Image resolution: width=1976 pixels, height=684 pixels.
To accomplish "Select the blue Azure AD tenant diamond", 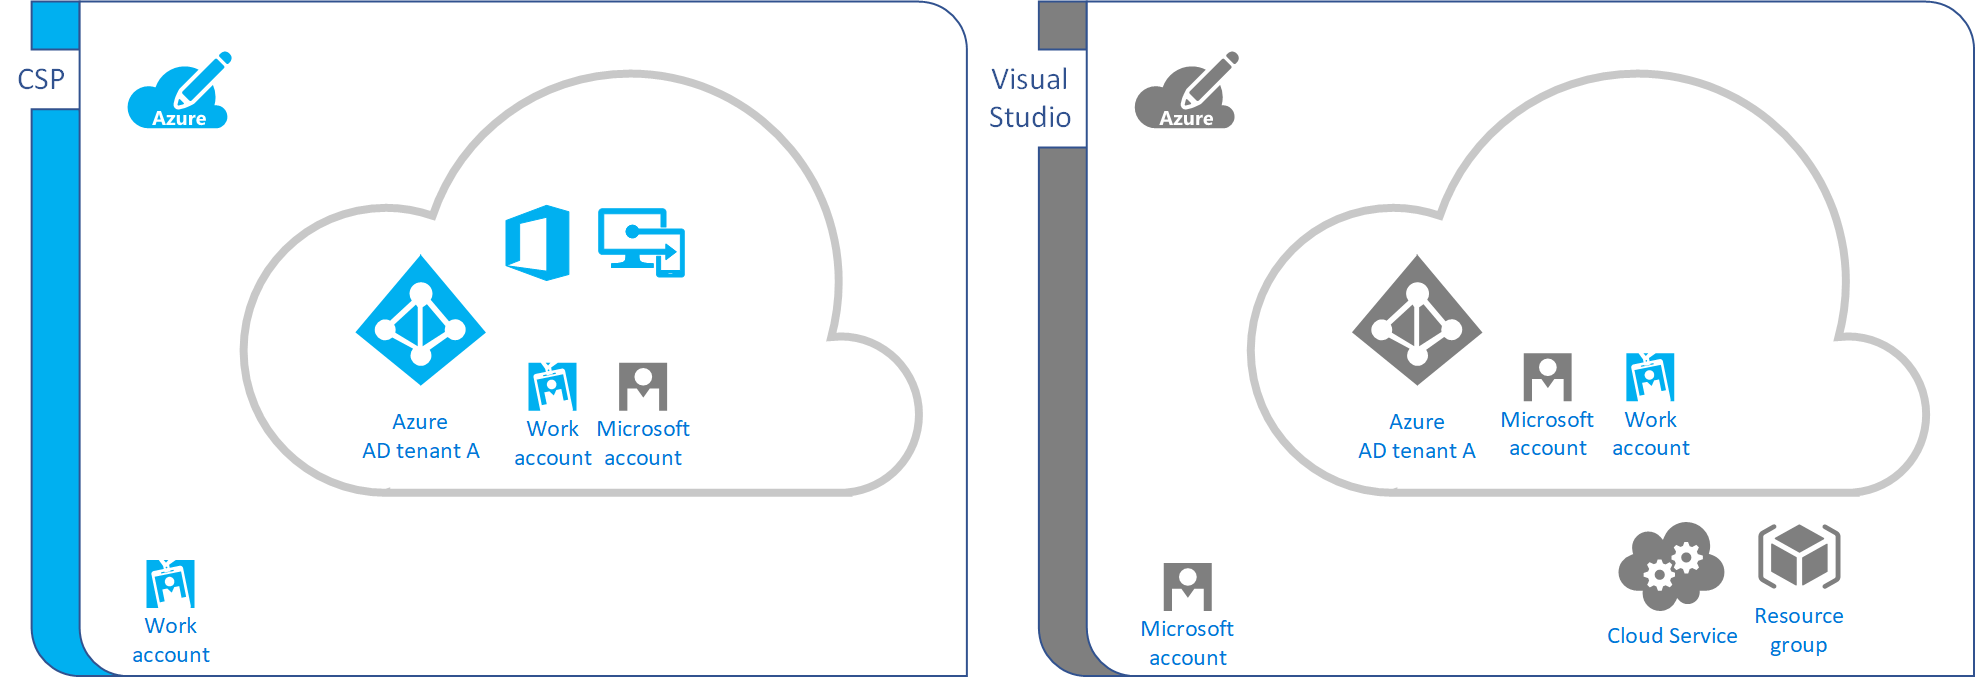I will [421, 321].
